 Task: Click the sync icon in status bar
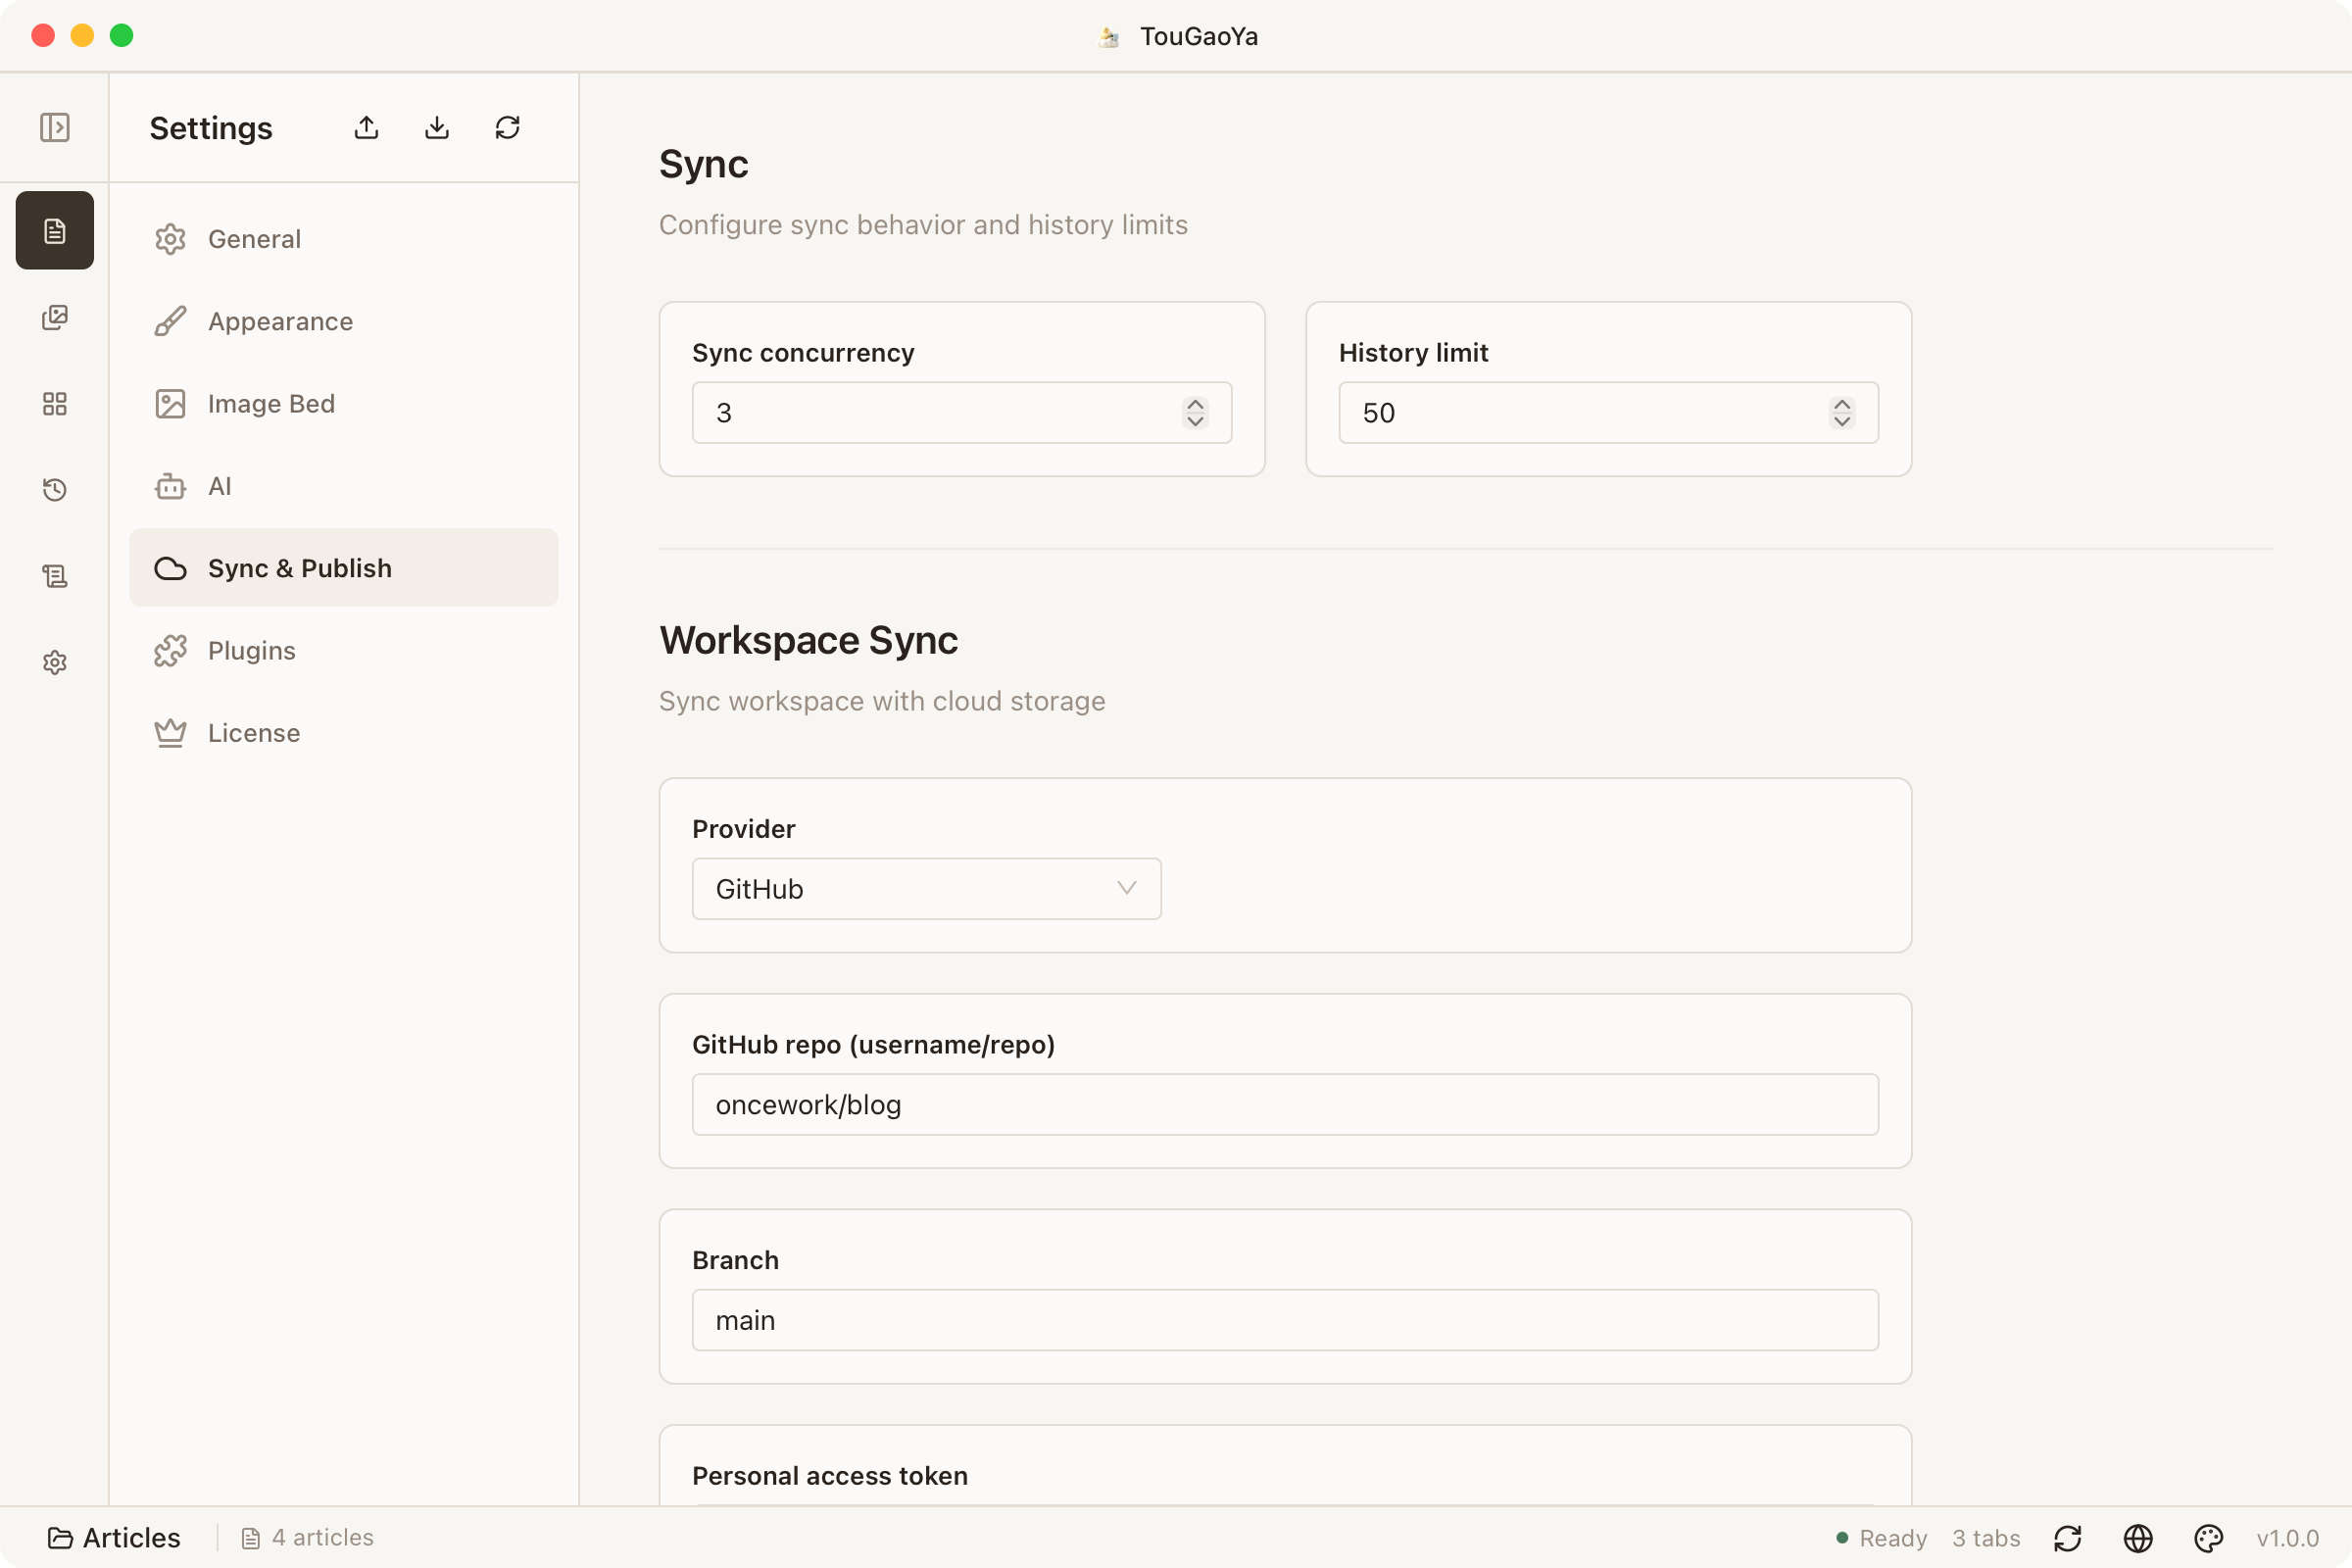coord(2067,1538)
